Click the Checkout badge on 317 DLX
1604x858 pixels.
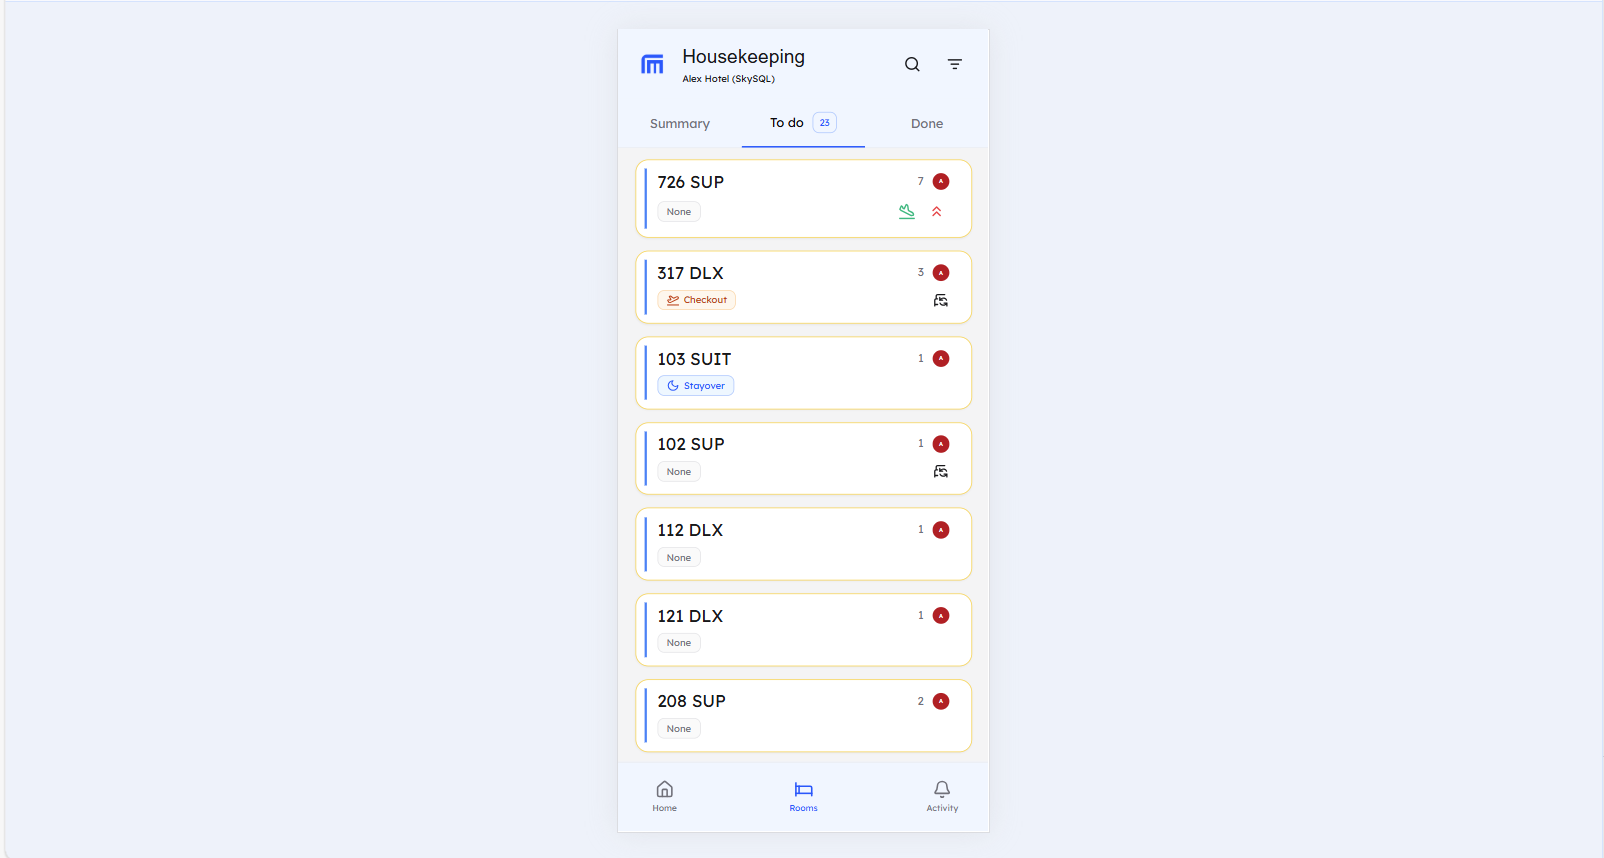point(696,299)
